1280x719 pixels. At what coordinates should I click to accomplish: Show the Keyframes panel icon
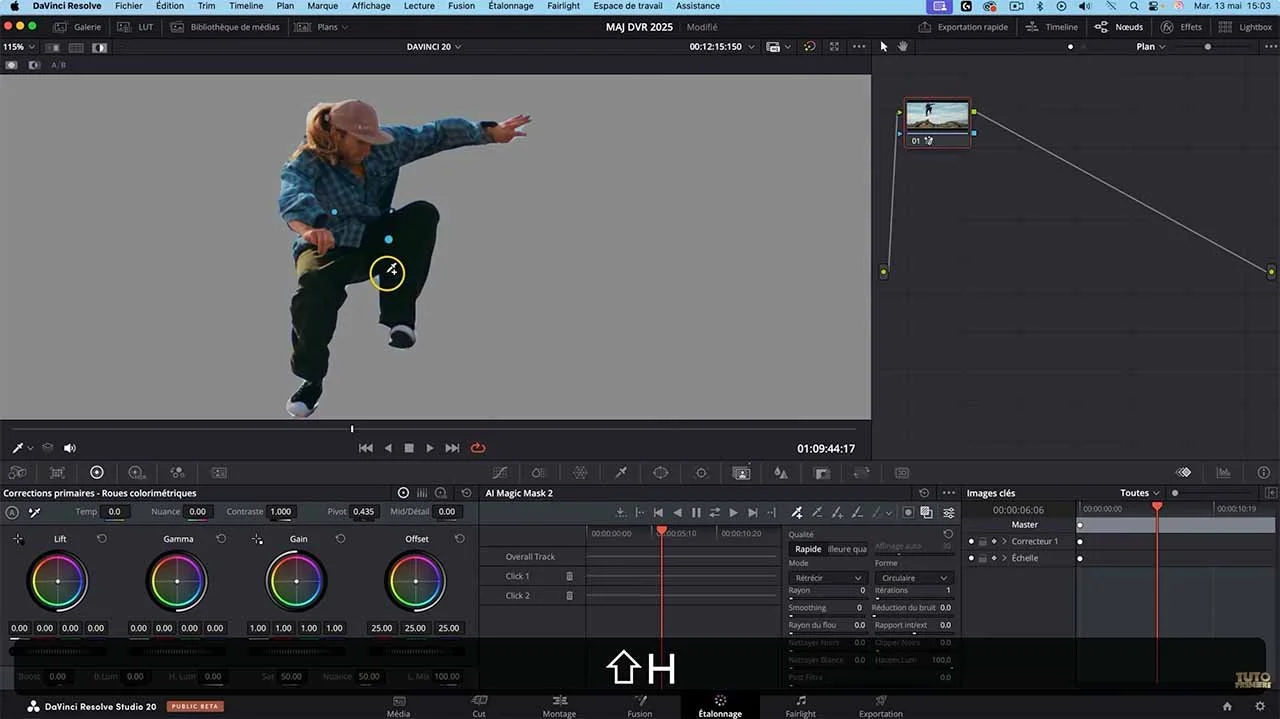coord(1183,472)
